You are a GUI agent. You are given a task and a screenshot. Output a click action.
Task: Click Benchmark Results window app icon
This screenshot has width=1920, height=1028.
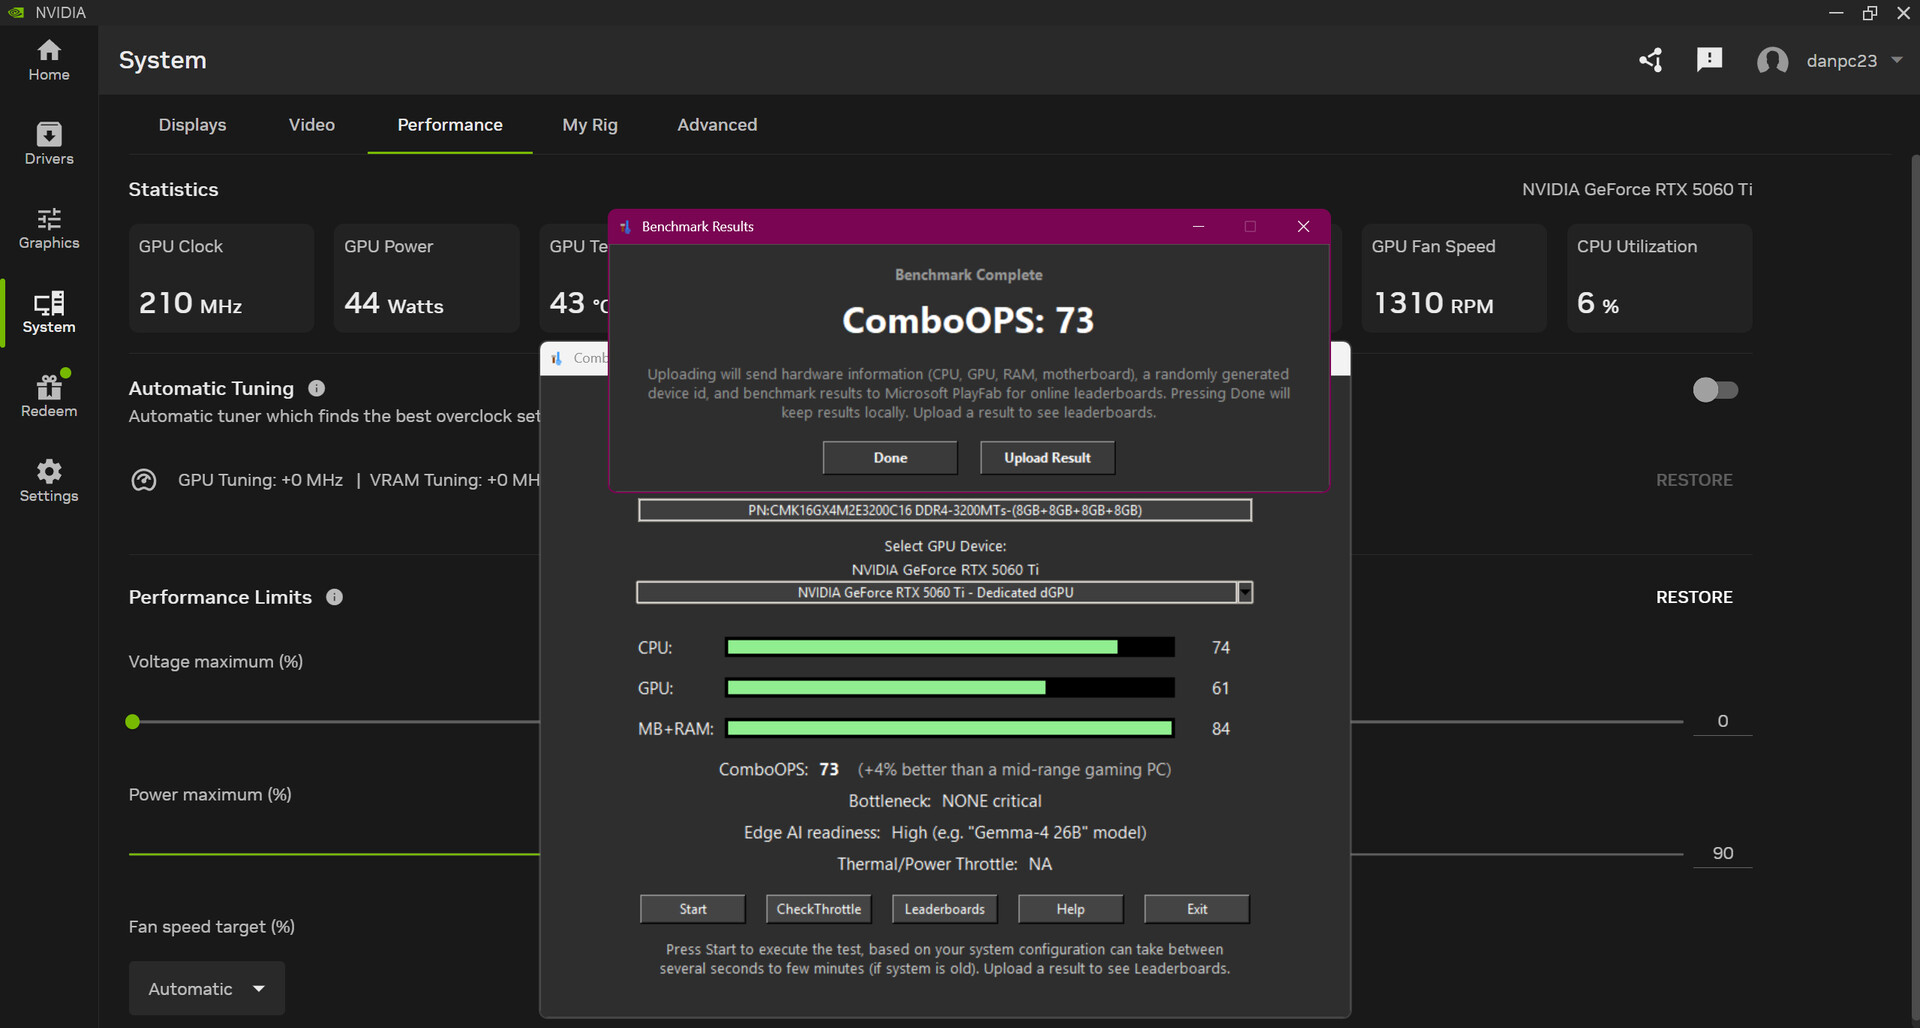(x=625, y=227)
